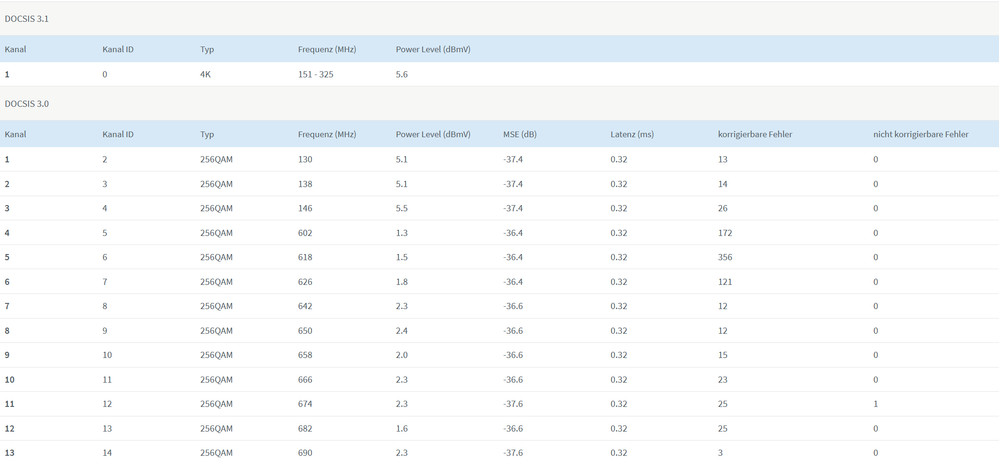Click the nicht korrigierbare Fehler column header
Image resolution: width=999 pixels, height=461 pixels.
click(x=921, y=134)
